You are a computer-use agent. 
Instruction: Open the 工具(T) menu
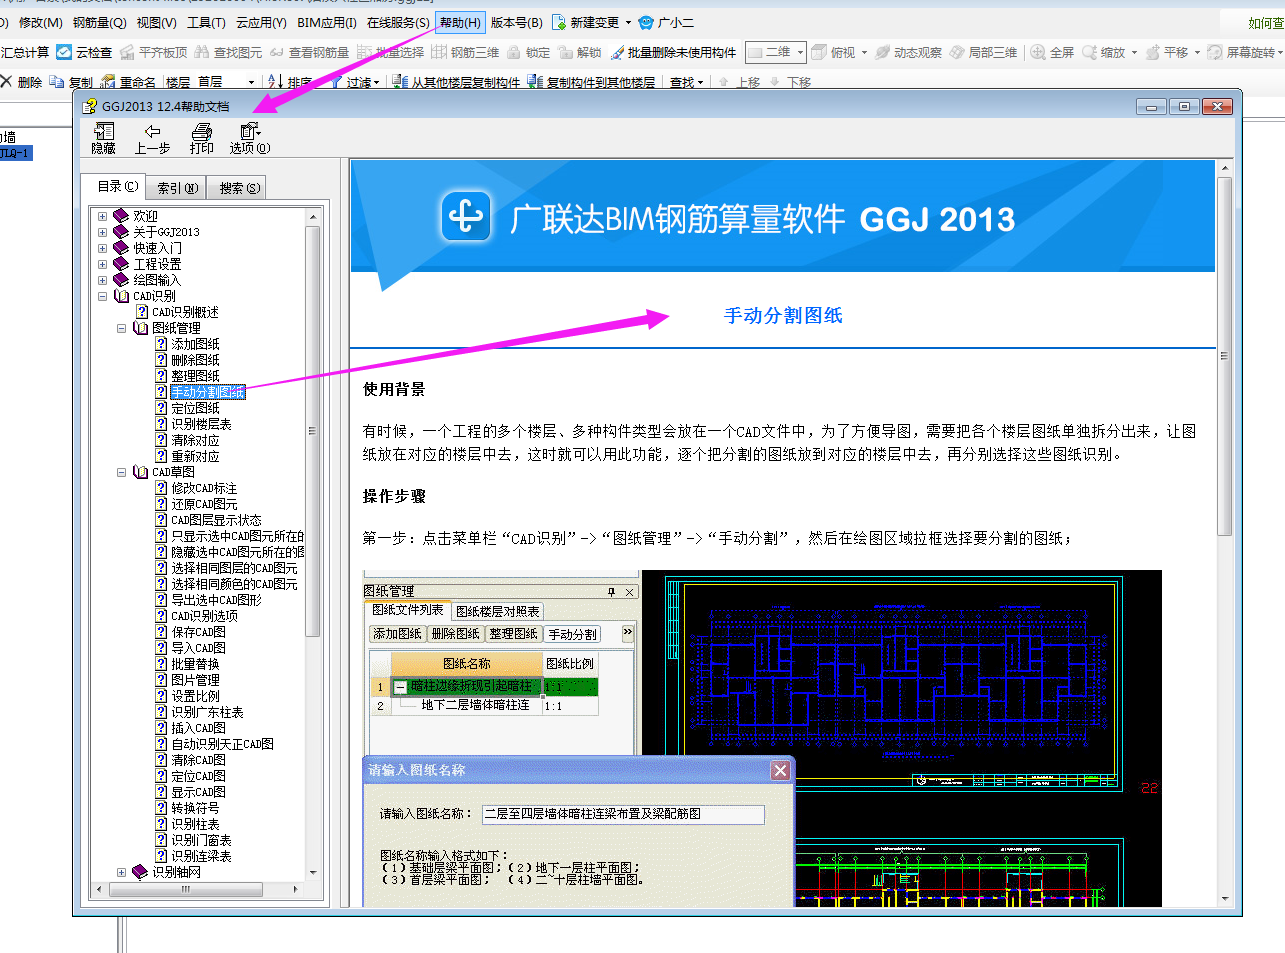click(206, 22)
